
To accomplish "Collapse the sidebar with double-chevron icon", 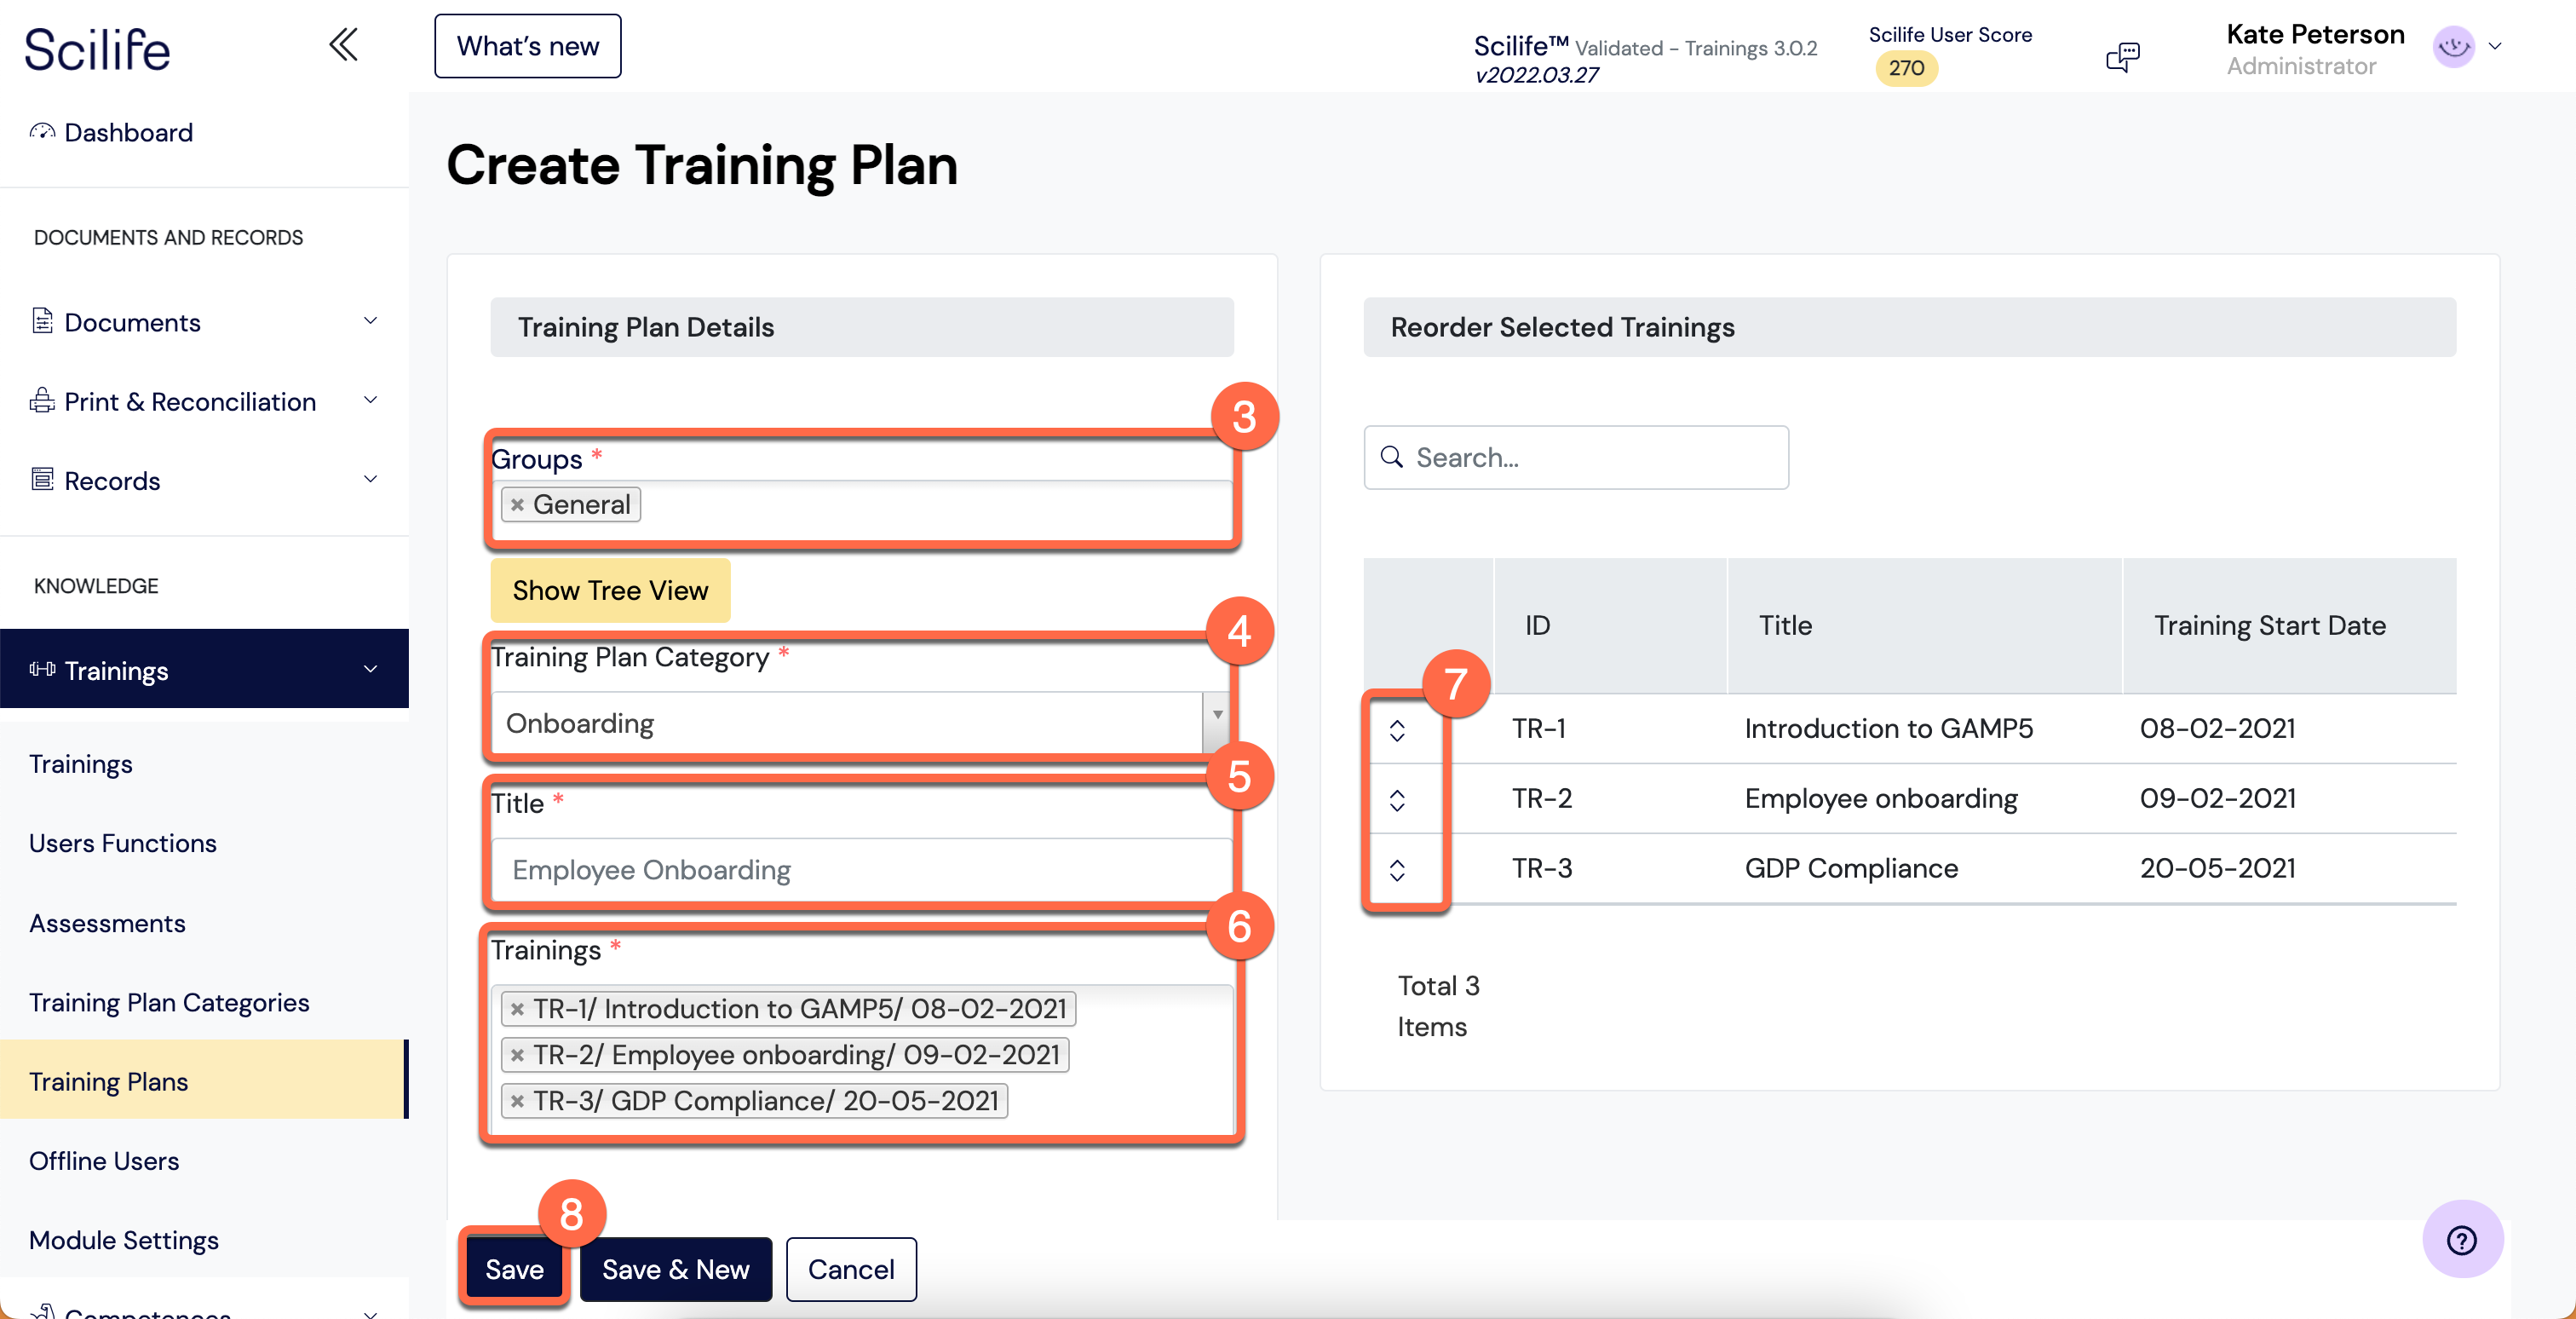I will (x=343, y=45).
